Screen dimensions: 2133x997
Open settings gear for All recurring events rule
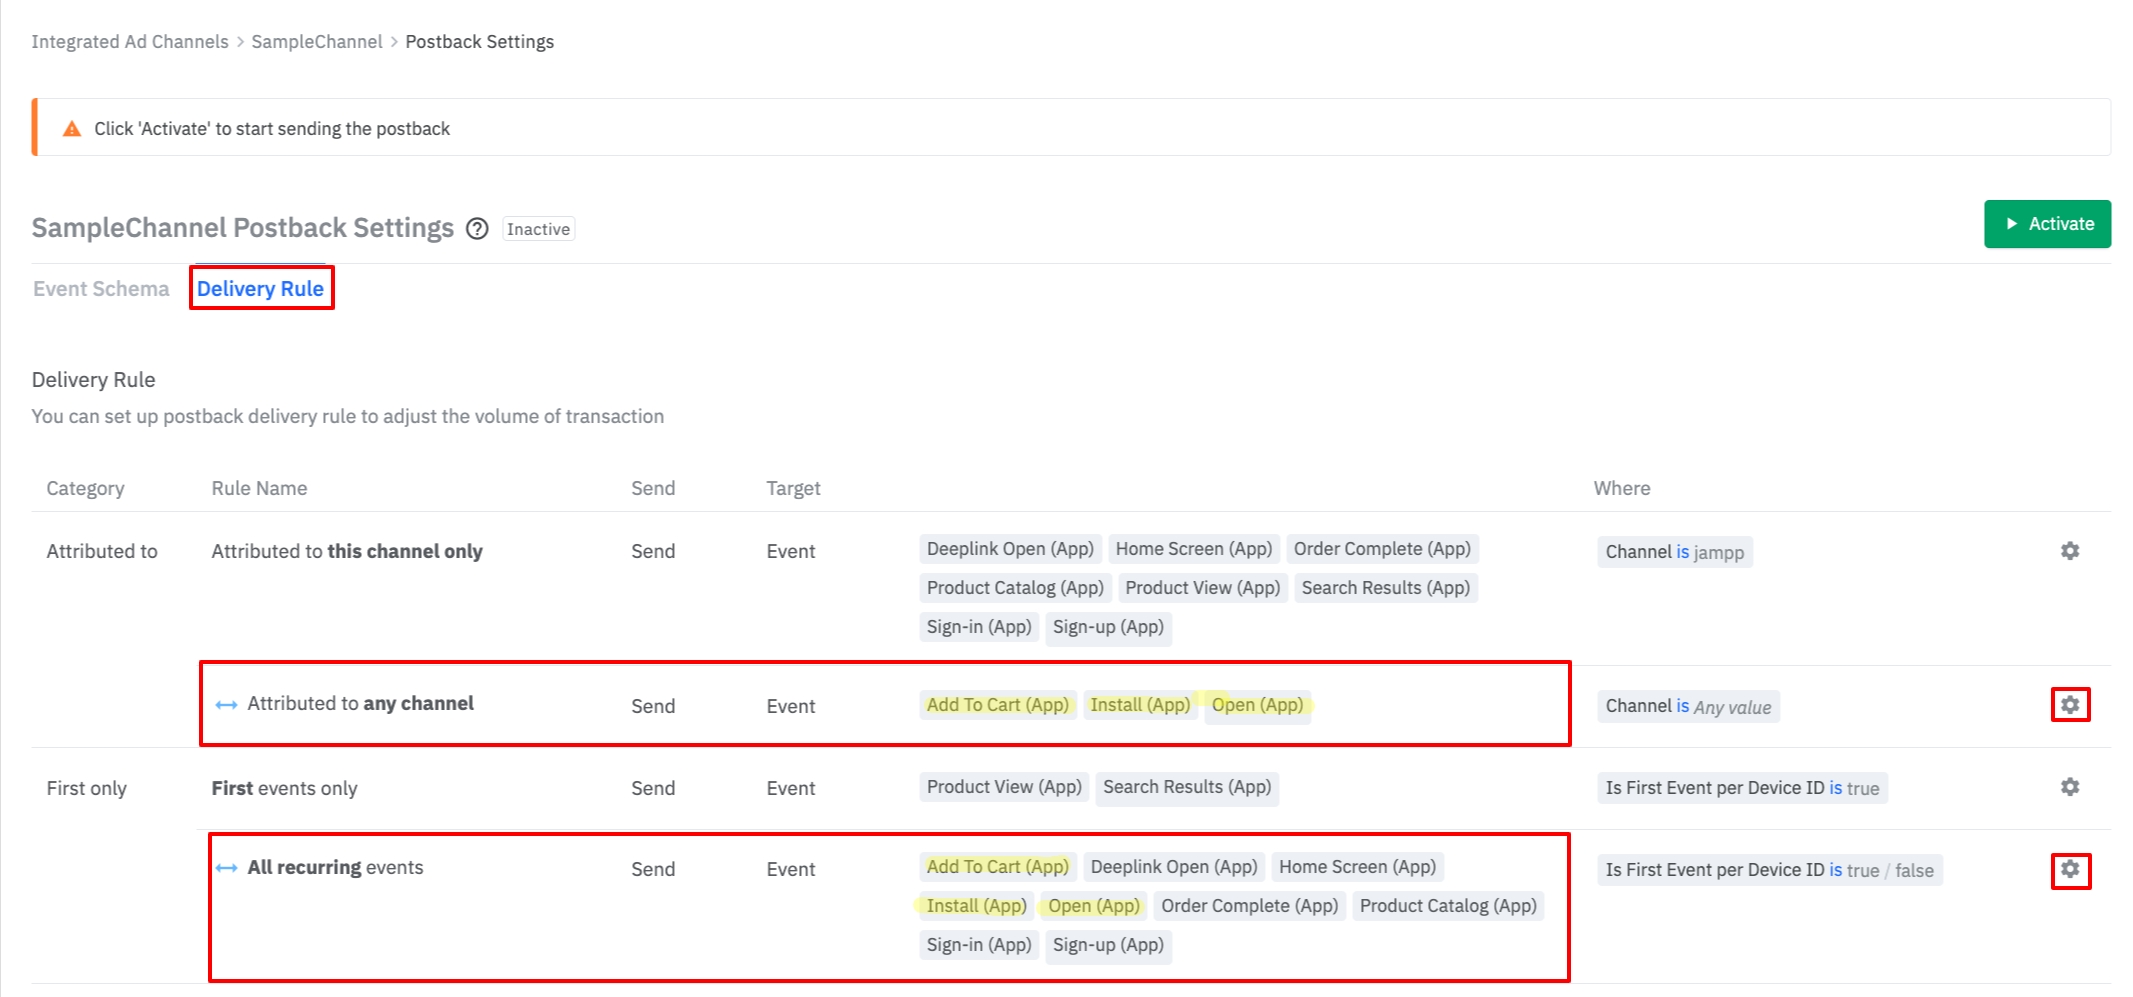(x=2069, y=869)
